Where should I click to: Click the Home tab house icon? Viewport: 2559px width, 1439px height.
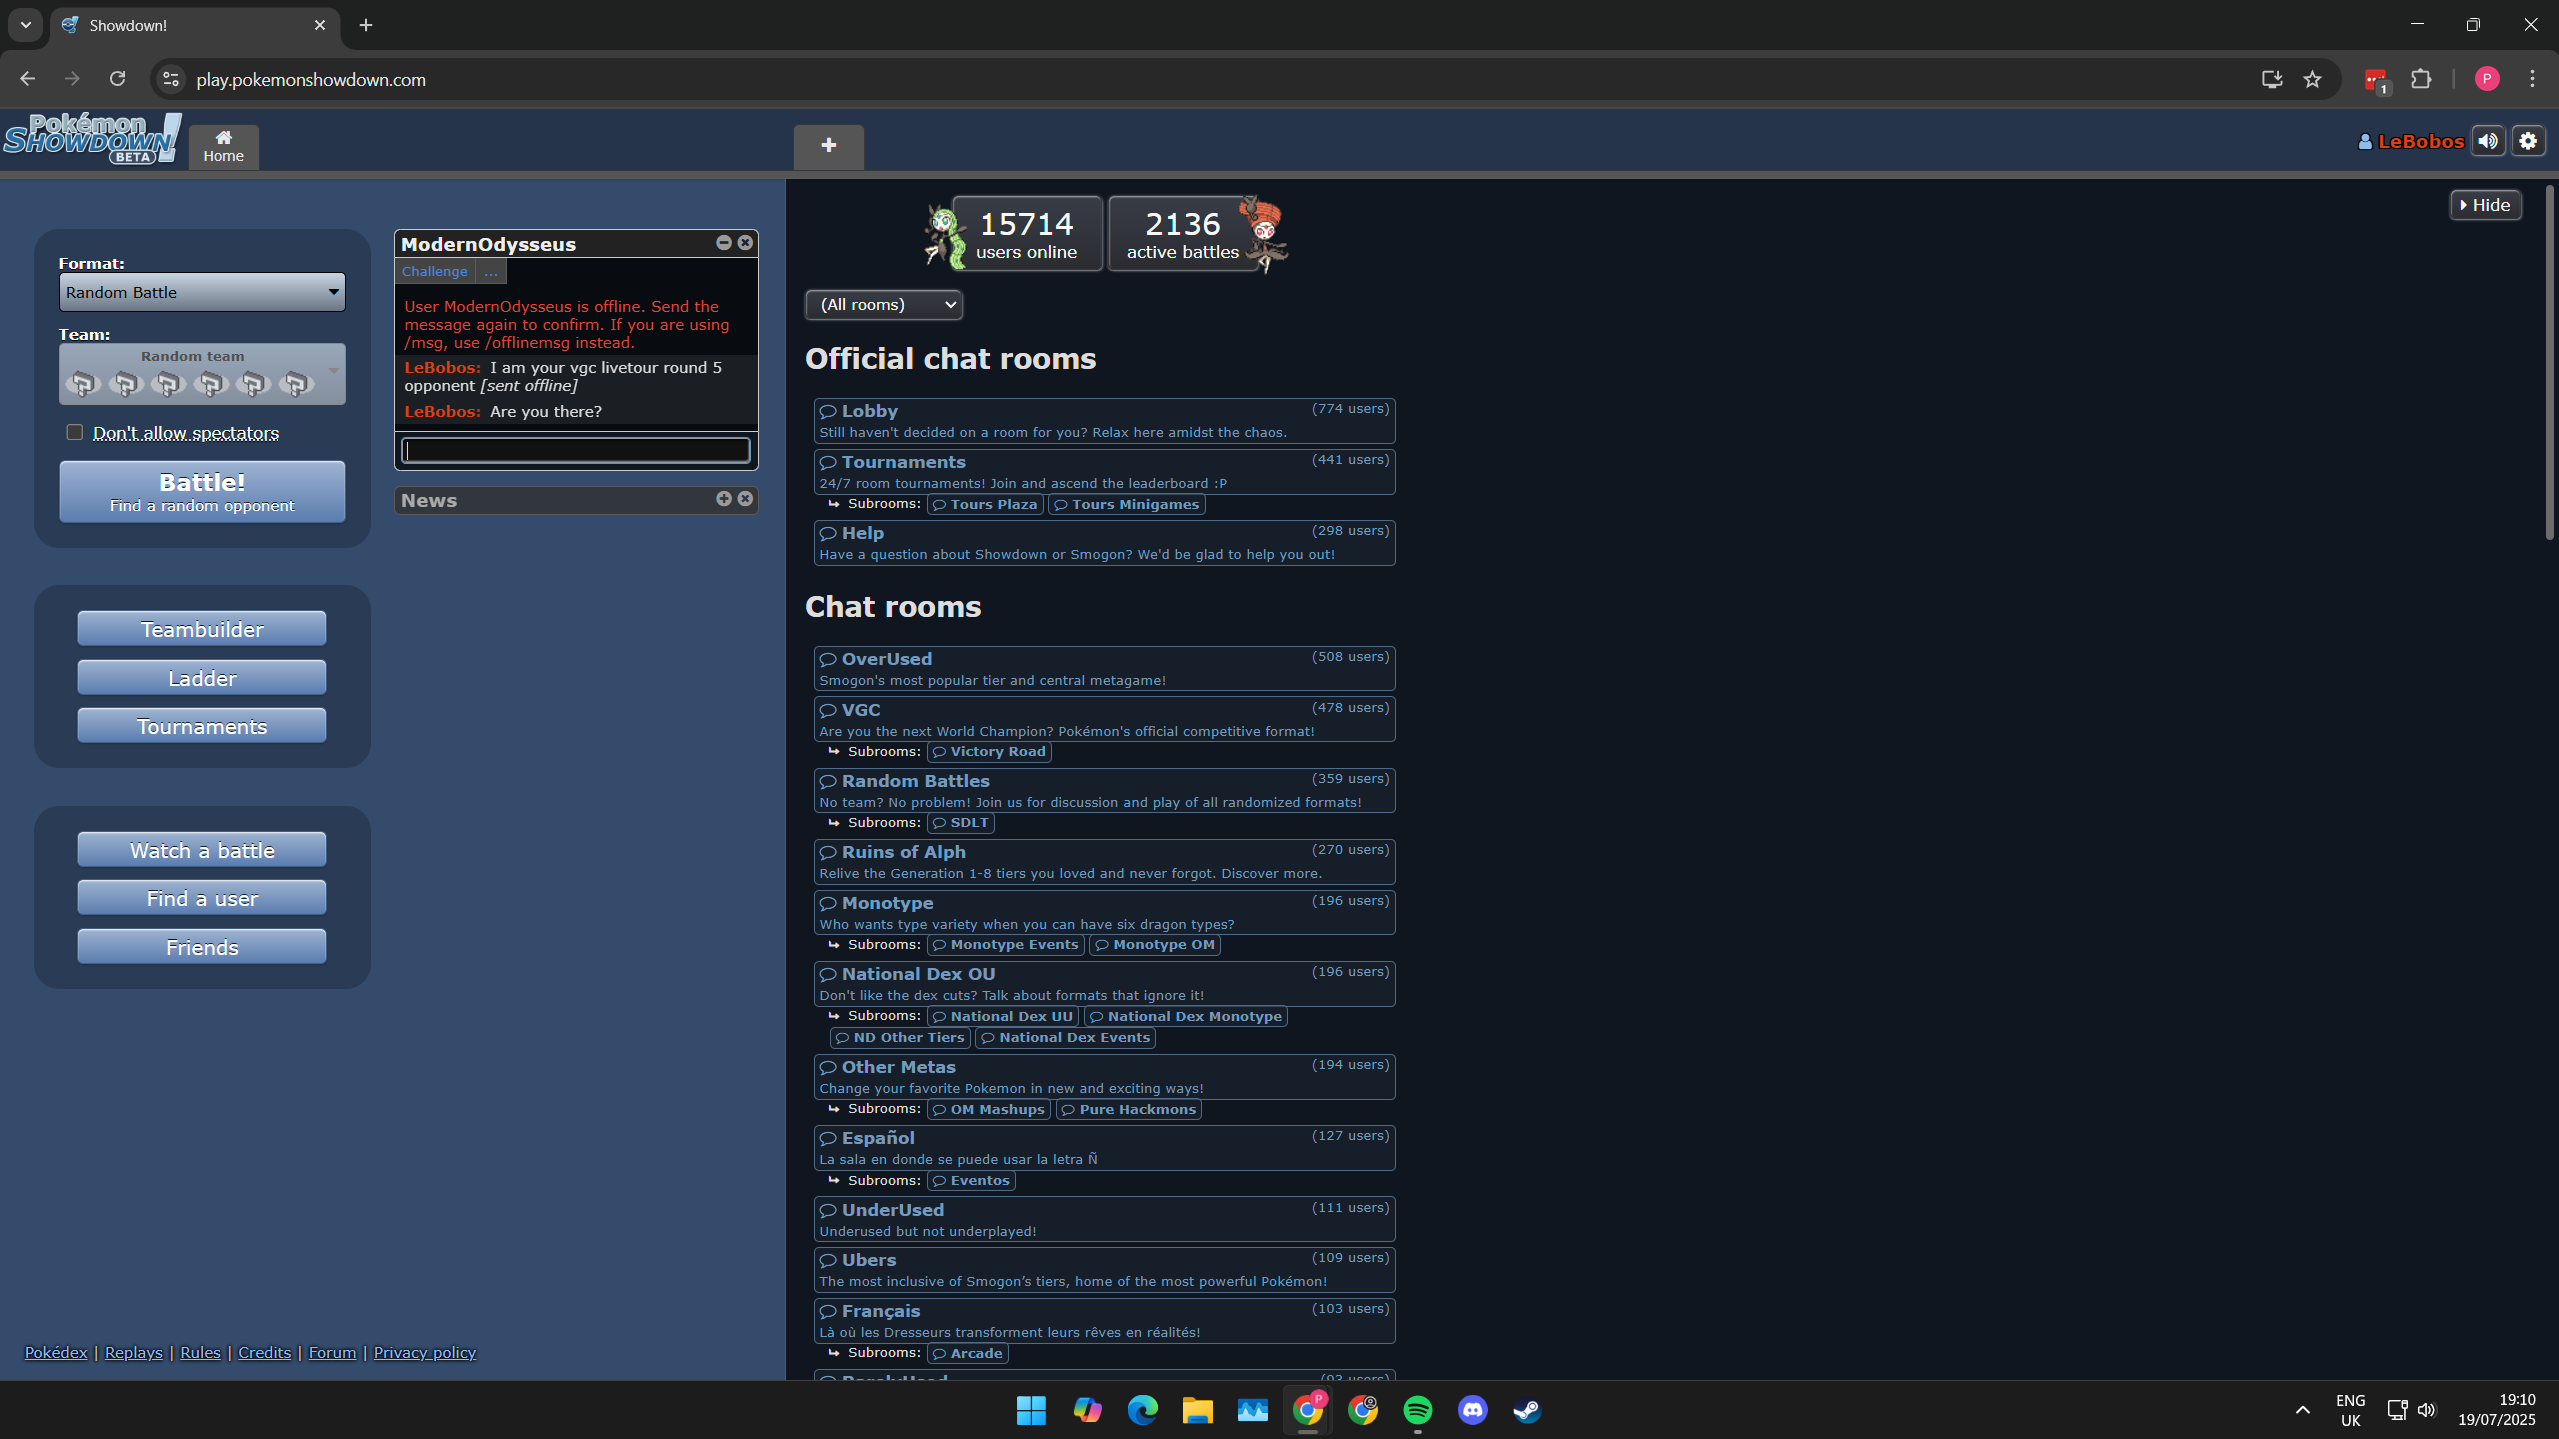pos(224,147)
